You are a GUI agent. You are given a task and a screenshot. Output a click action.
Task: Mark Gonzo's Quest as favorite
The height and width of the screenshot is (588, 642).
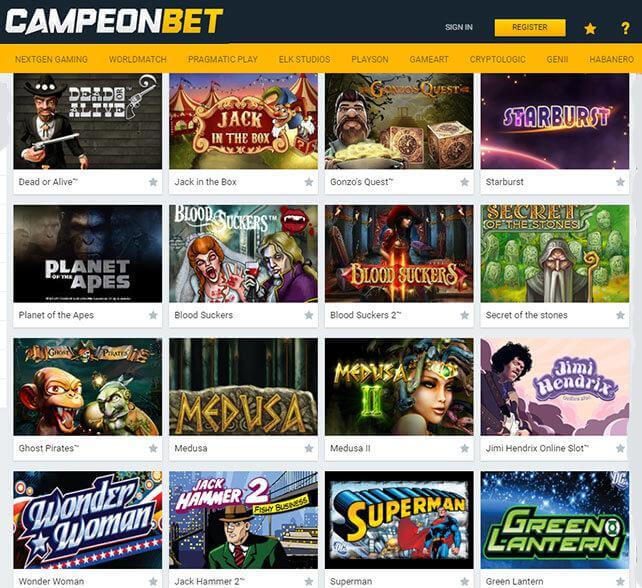coord(464,182)
